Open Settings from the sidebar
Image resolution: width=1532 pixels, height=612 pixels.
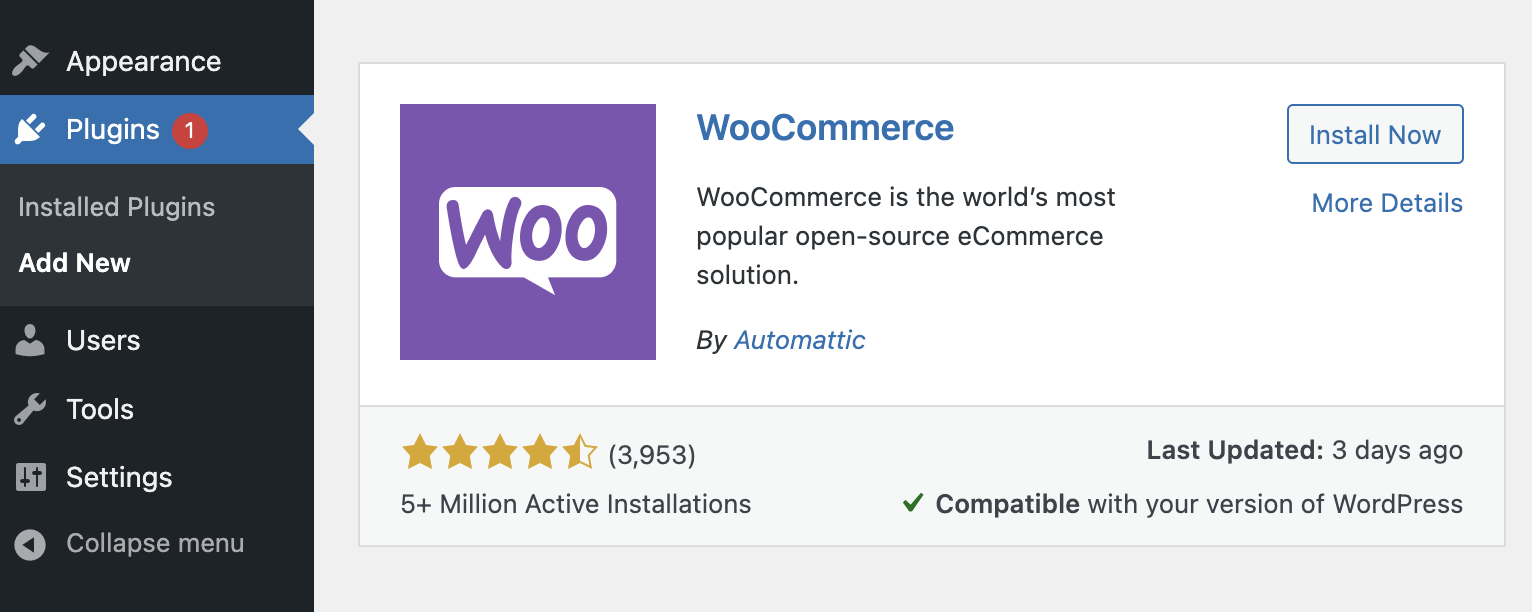click(x=120, y=477)
